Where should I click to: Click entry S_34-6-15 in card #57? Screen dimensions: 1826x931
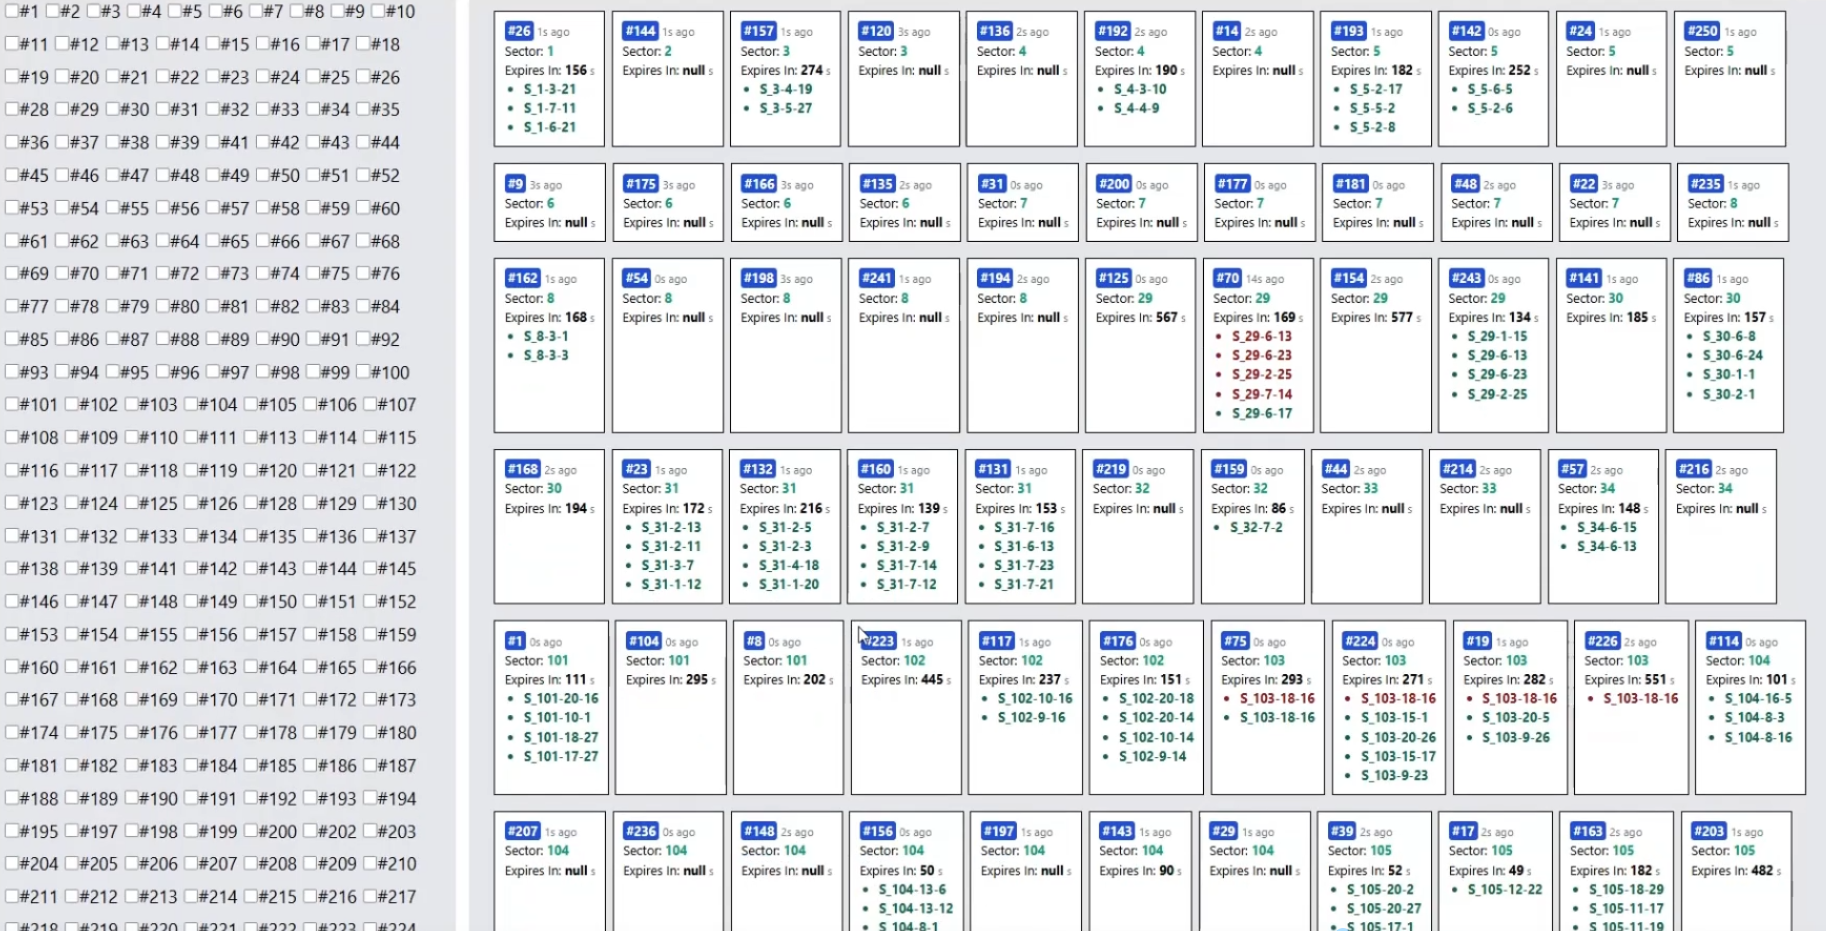(x=1607, y=527)
